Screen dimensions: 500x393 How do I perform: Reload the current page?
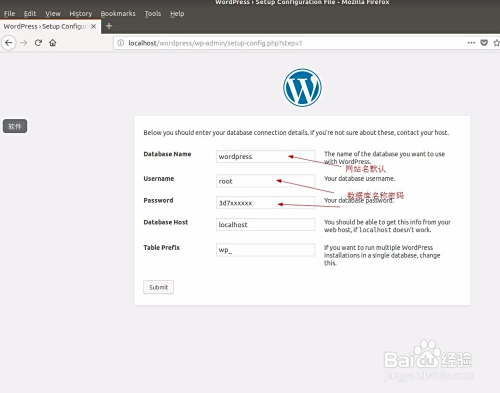click(38, 43)
